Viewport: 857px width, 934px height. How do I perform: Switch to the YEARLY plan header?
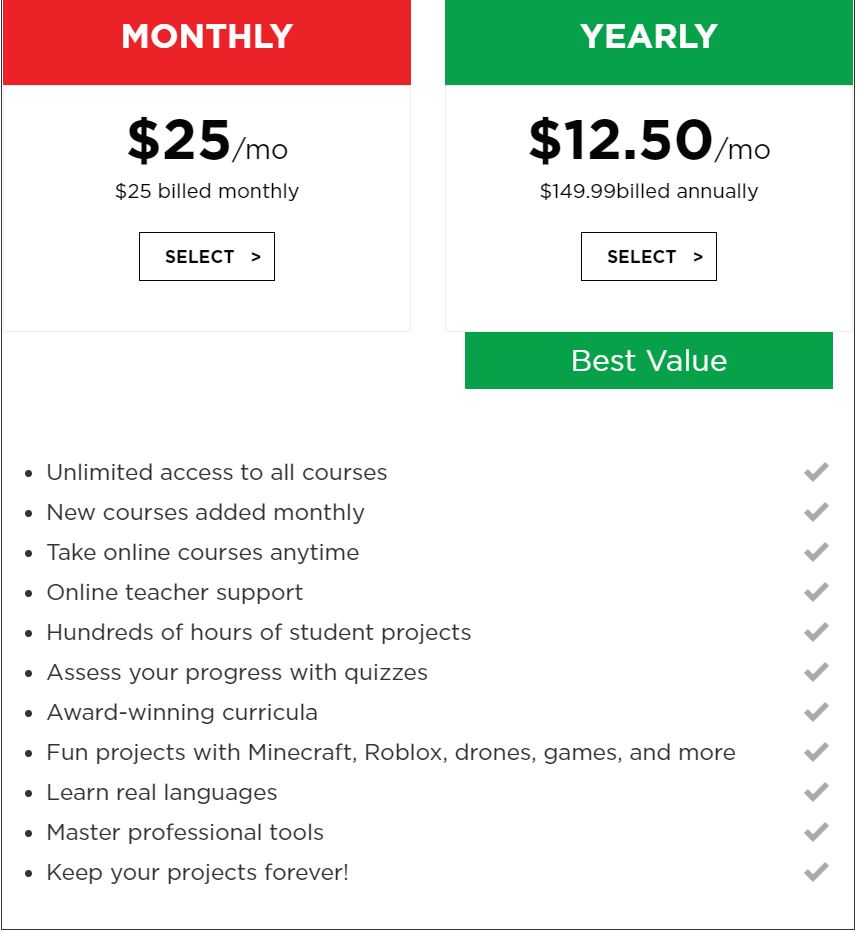(648, 38)
